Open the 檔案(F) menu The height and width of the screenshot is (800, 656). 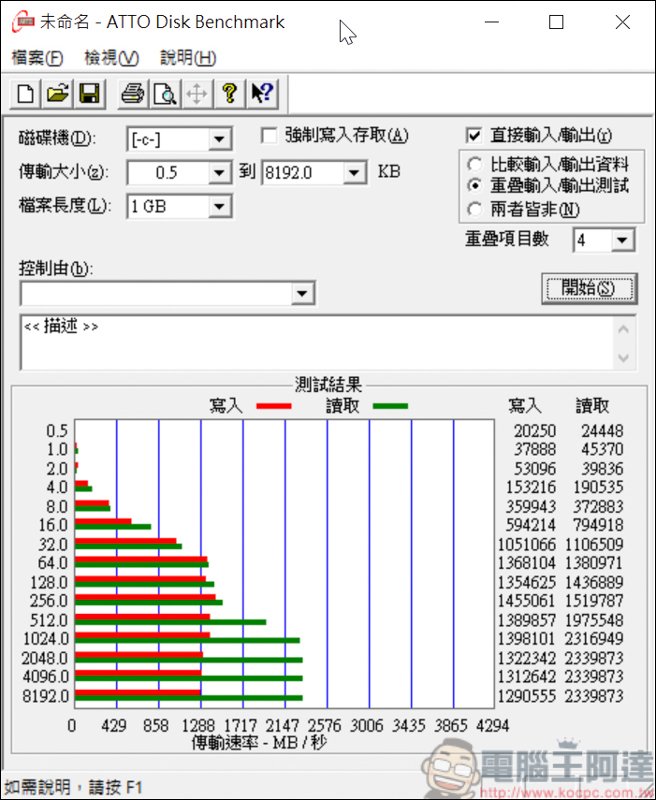coord(37,58)
